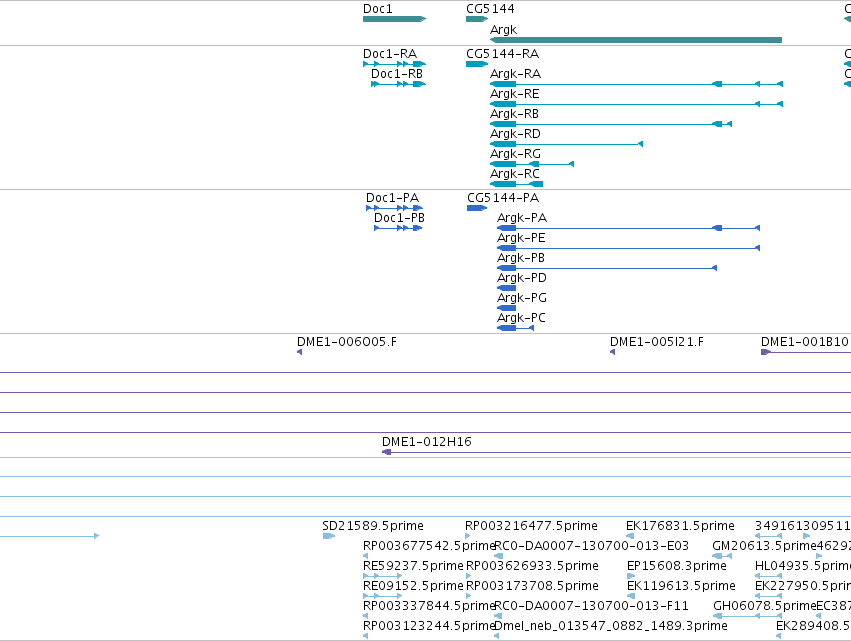The height and width of the screenshot is (641, 851).
Task: Select transcript Argk-RC
Action: point(516,184)
